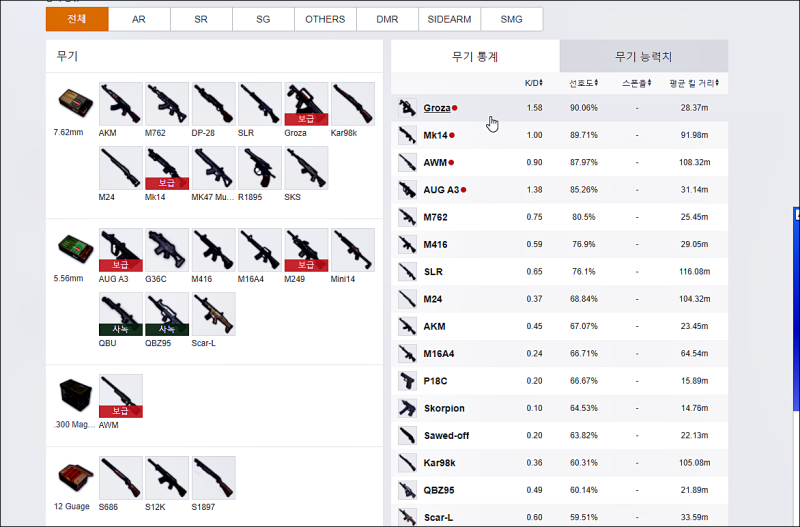Select the M762 weapon thumbnail in weapons grid
This screenshot has width=800, height=527.
(x=167, y=104)
